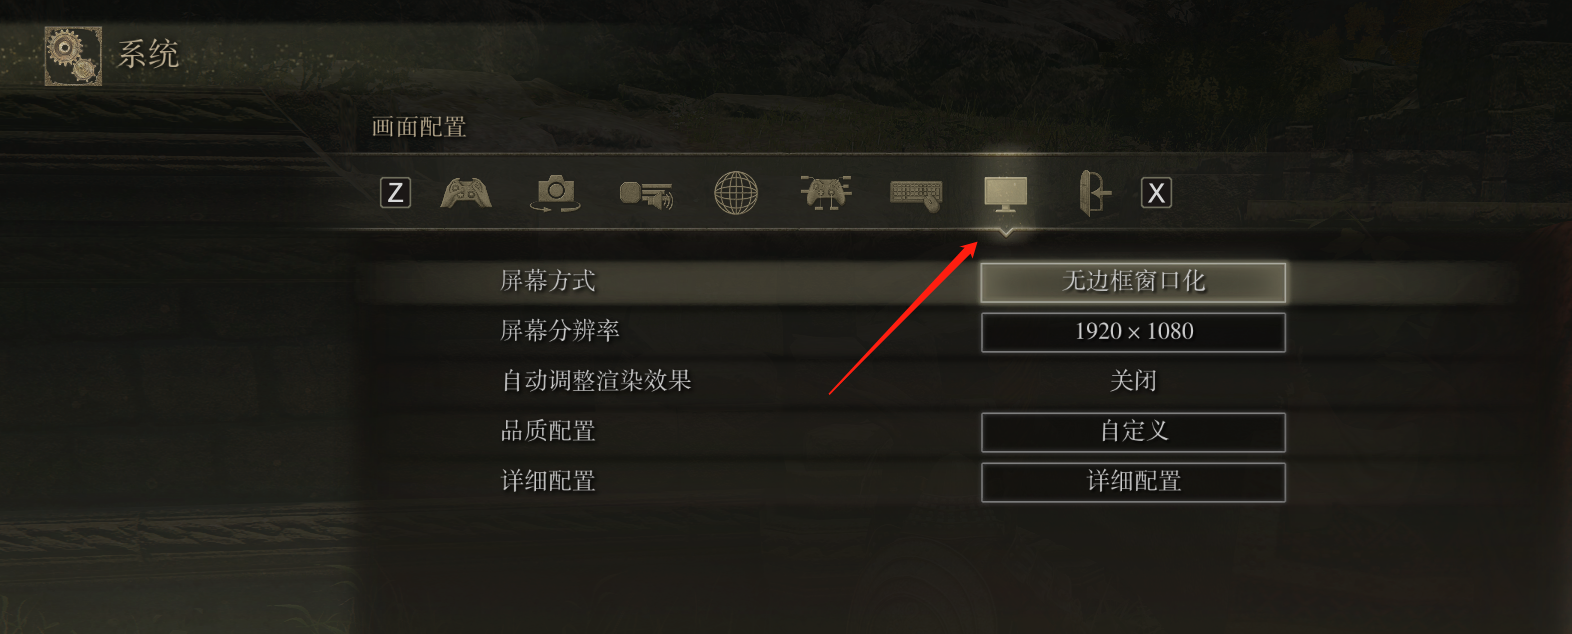Open the sound and voice settings icon
This screenshot has height=634, width=1572.
click(x=646, y=193)
